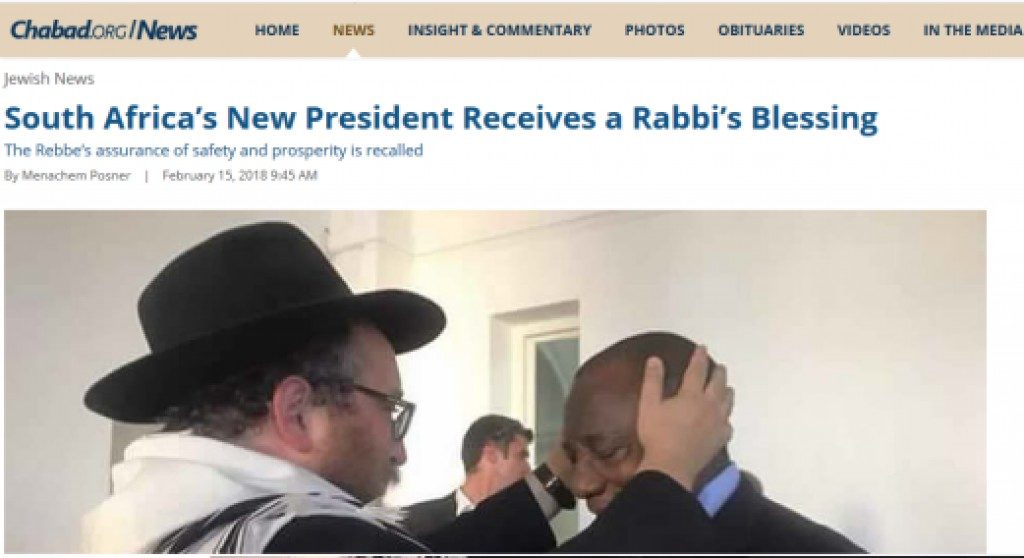Image resolution: width=1024 pixels, height=558 pixels.
Task: Select IN THE MEDIA nav item
Action: click(x=972, y=30)
